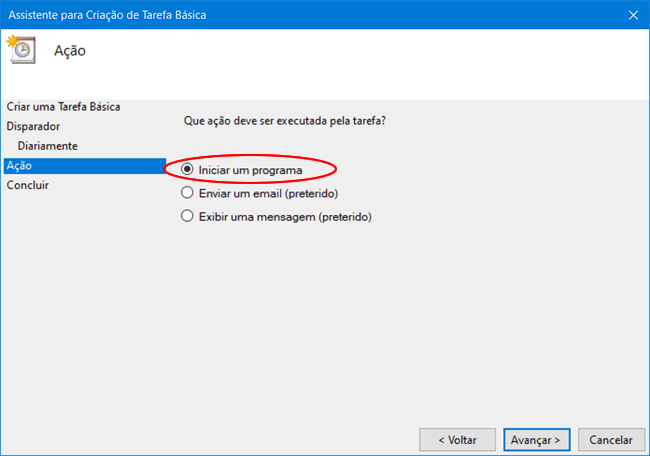The image size is (650, 456).
Task: Click the 'Exibir uma mensagem (preterido)' label text
Action: coord(285,215)
